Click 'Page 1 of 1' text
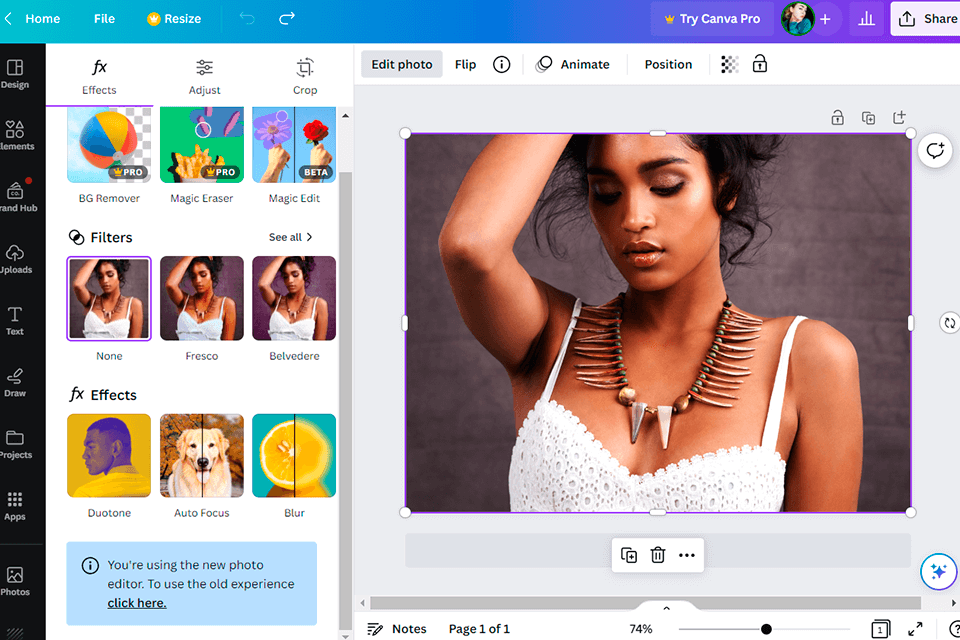The width and height of the screenshot is (960, 640). [479, 629]
